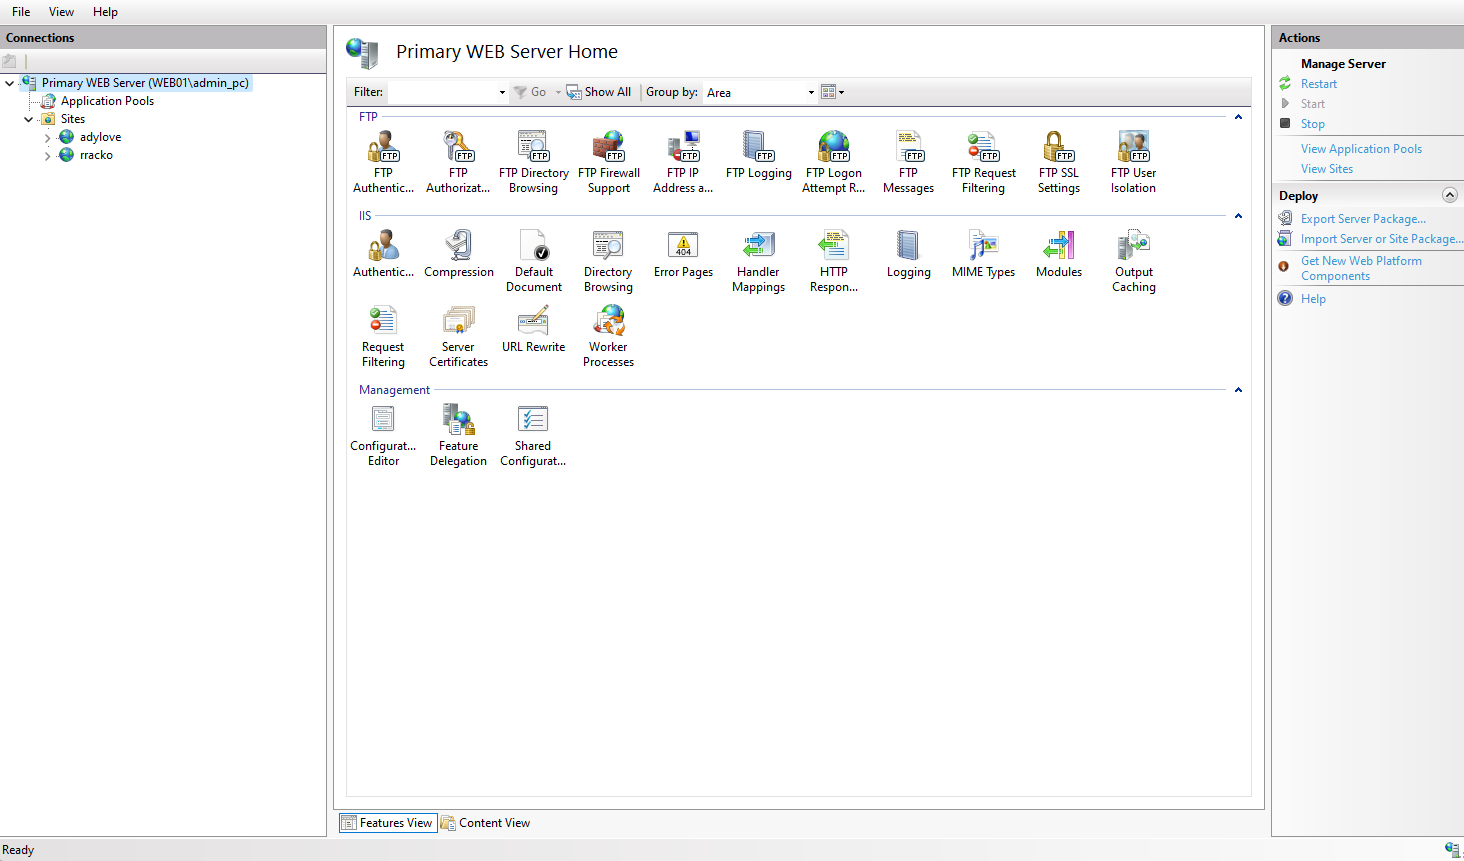Click Export Server Package link
Viewport: 1464px width, 861px height.
tap(1363, 219)
